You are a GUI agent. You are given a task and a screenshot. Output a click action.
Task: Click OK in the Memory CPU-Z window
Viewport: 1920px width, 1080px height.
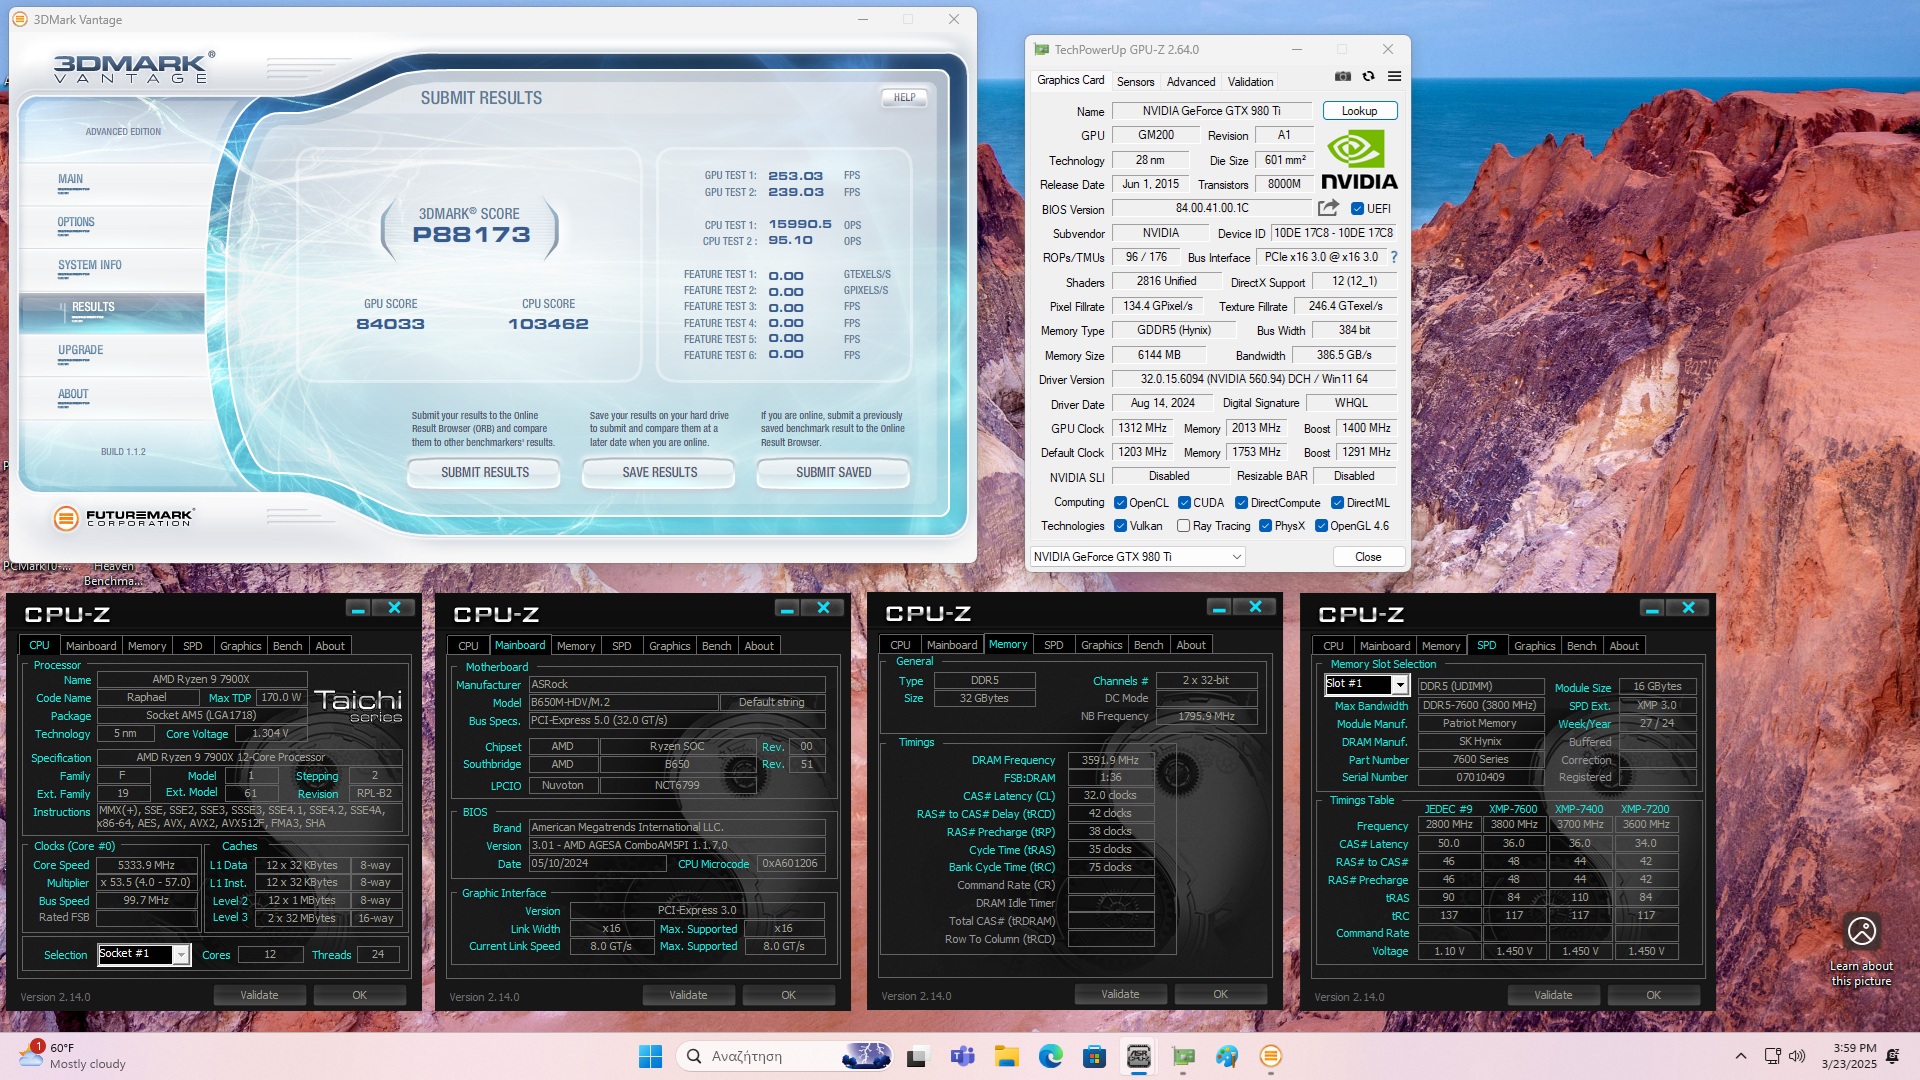1220,994
